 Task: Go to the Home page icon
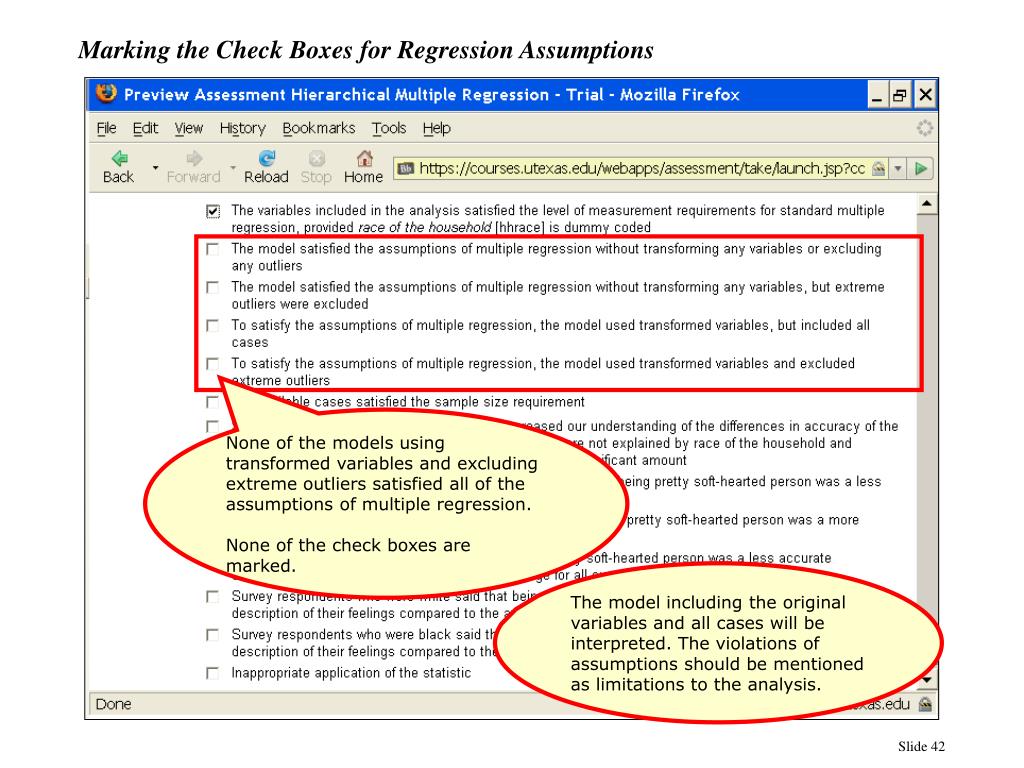tap(364, 158)
